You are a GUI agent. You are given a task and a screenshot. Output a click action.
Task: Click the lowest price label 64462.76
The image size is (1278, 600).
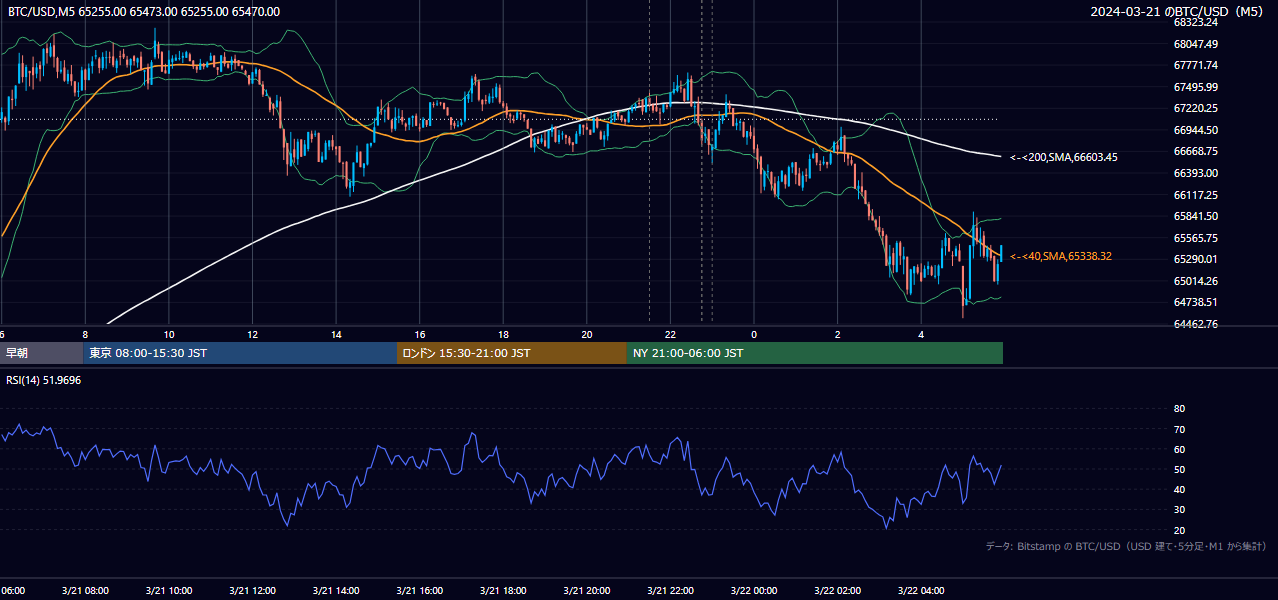(1196, 324)
